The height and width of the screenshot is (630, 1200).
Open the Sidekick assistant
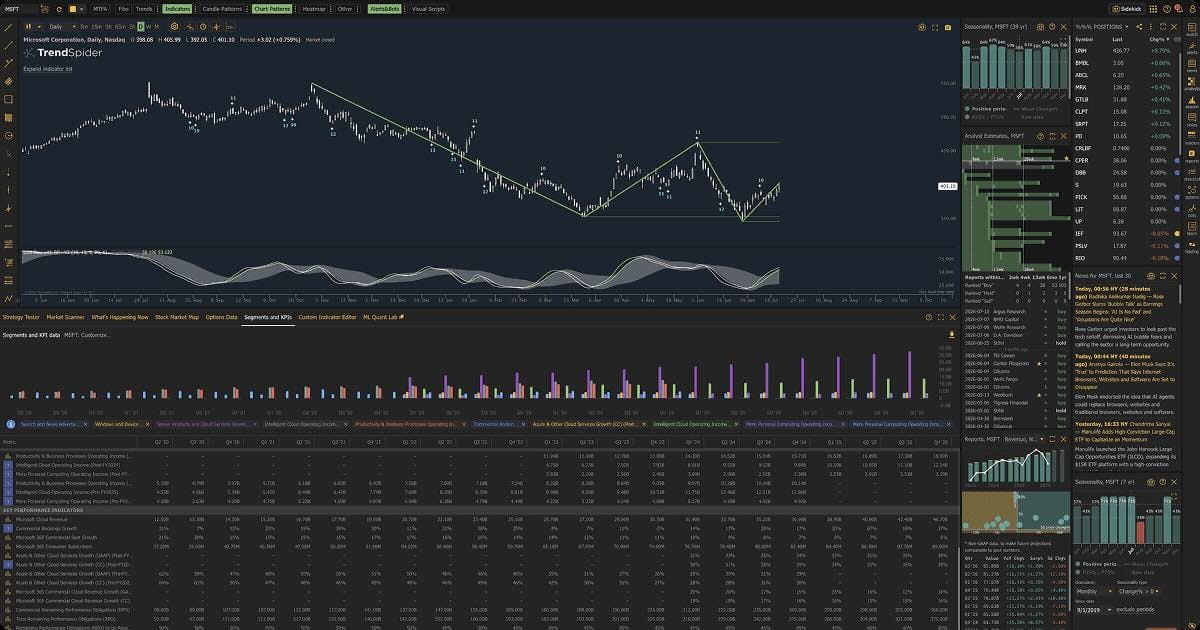tap(1127, 8)
